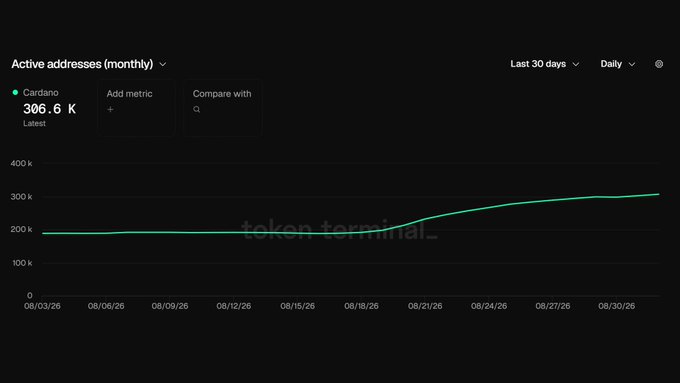Open the Last 30 days range dropdown
680x383 pixels.
click(544, 64)
